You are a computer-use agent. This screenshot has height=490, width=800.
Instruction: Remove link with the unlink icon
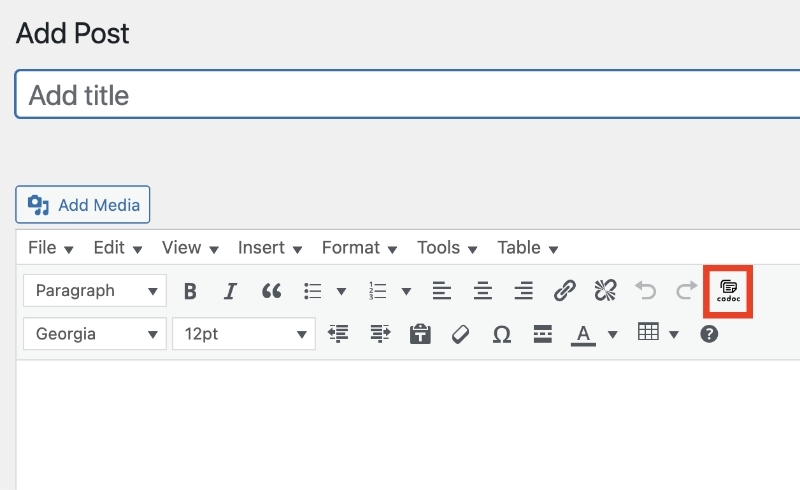pos(606,291)
